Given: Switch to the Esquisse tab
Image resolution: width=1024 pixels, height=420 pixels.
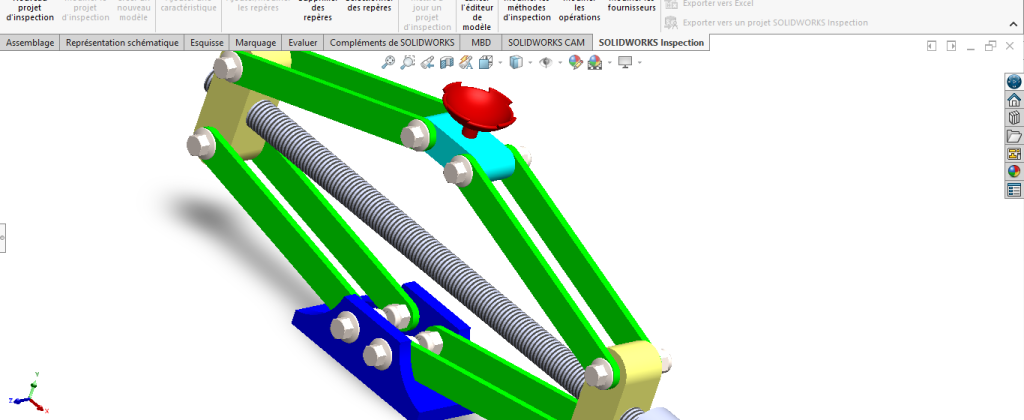Looking at the screenshot, I should tap(207, 42).
